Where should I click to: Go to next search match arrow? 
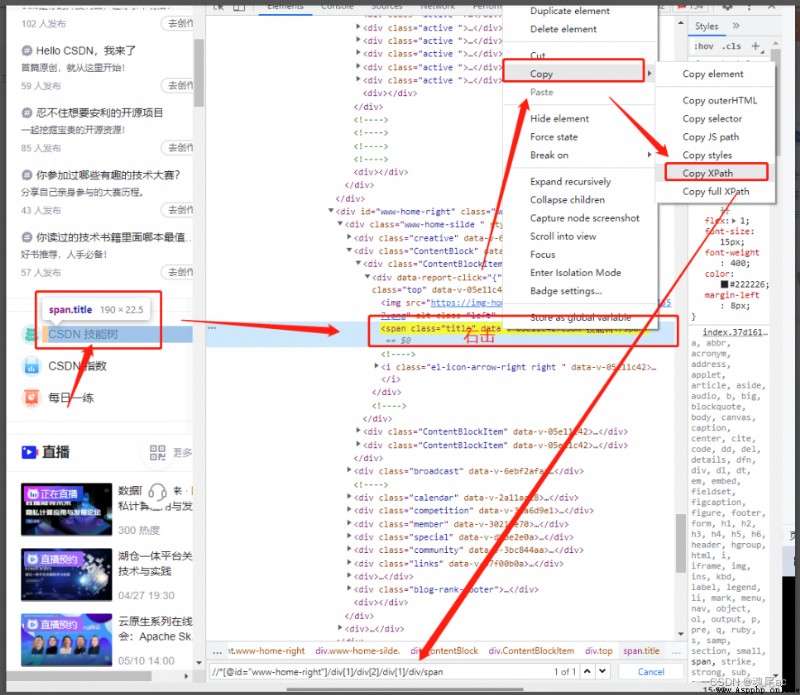click(x=603, y=672)
